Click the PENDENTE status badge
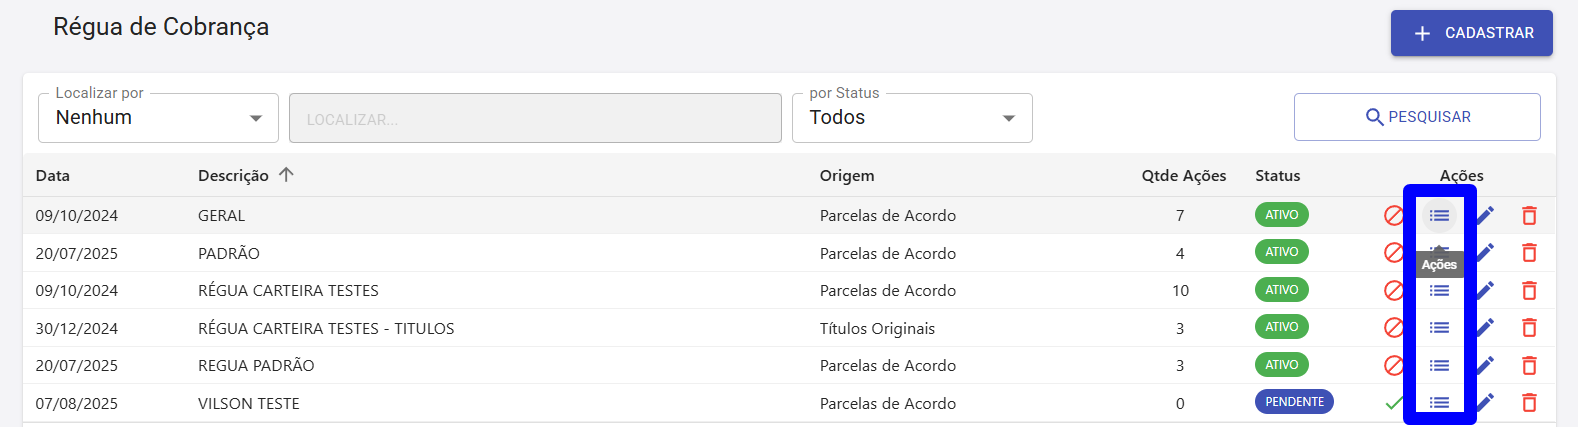This screenshot has height=427, width=1578. (x=1294, y=402)
